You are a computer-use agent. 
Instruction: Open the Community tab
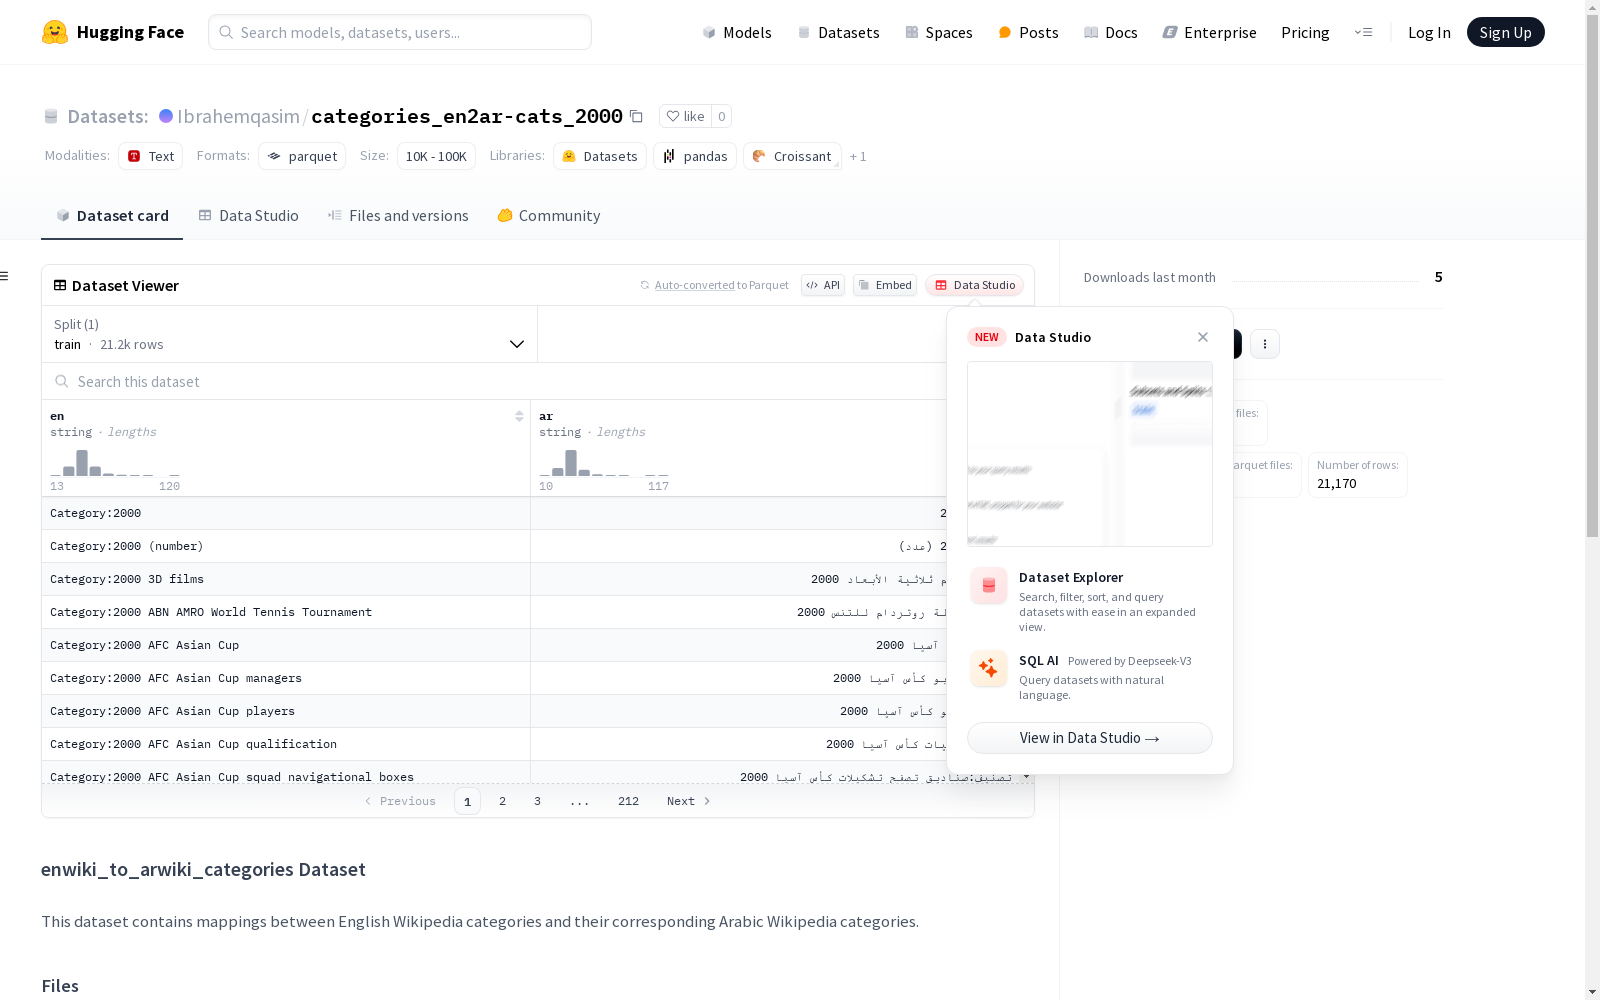click(549, 216)
